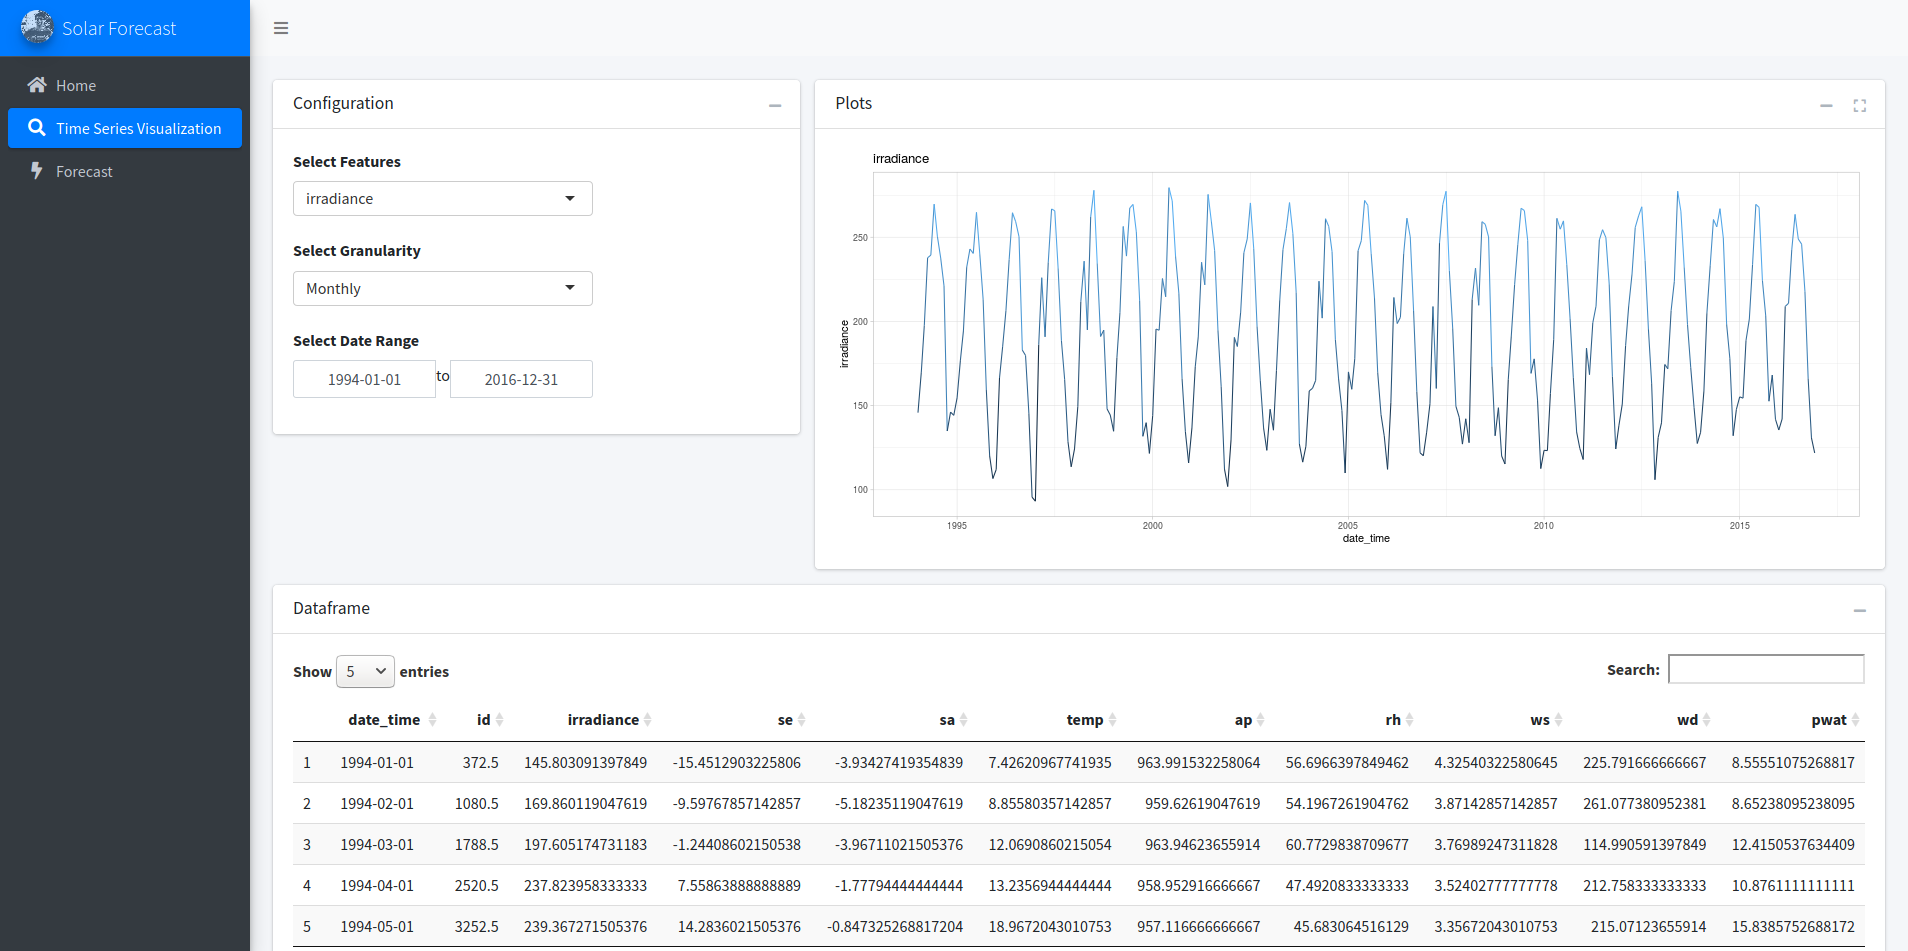The height and width of the screenshot is (951, 1908).
Task: Click the Time Series Visualization magnifier icon
Action: [37, 128]
